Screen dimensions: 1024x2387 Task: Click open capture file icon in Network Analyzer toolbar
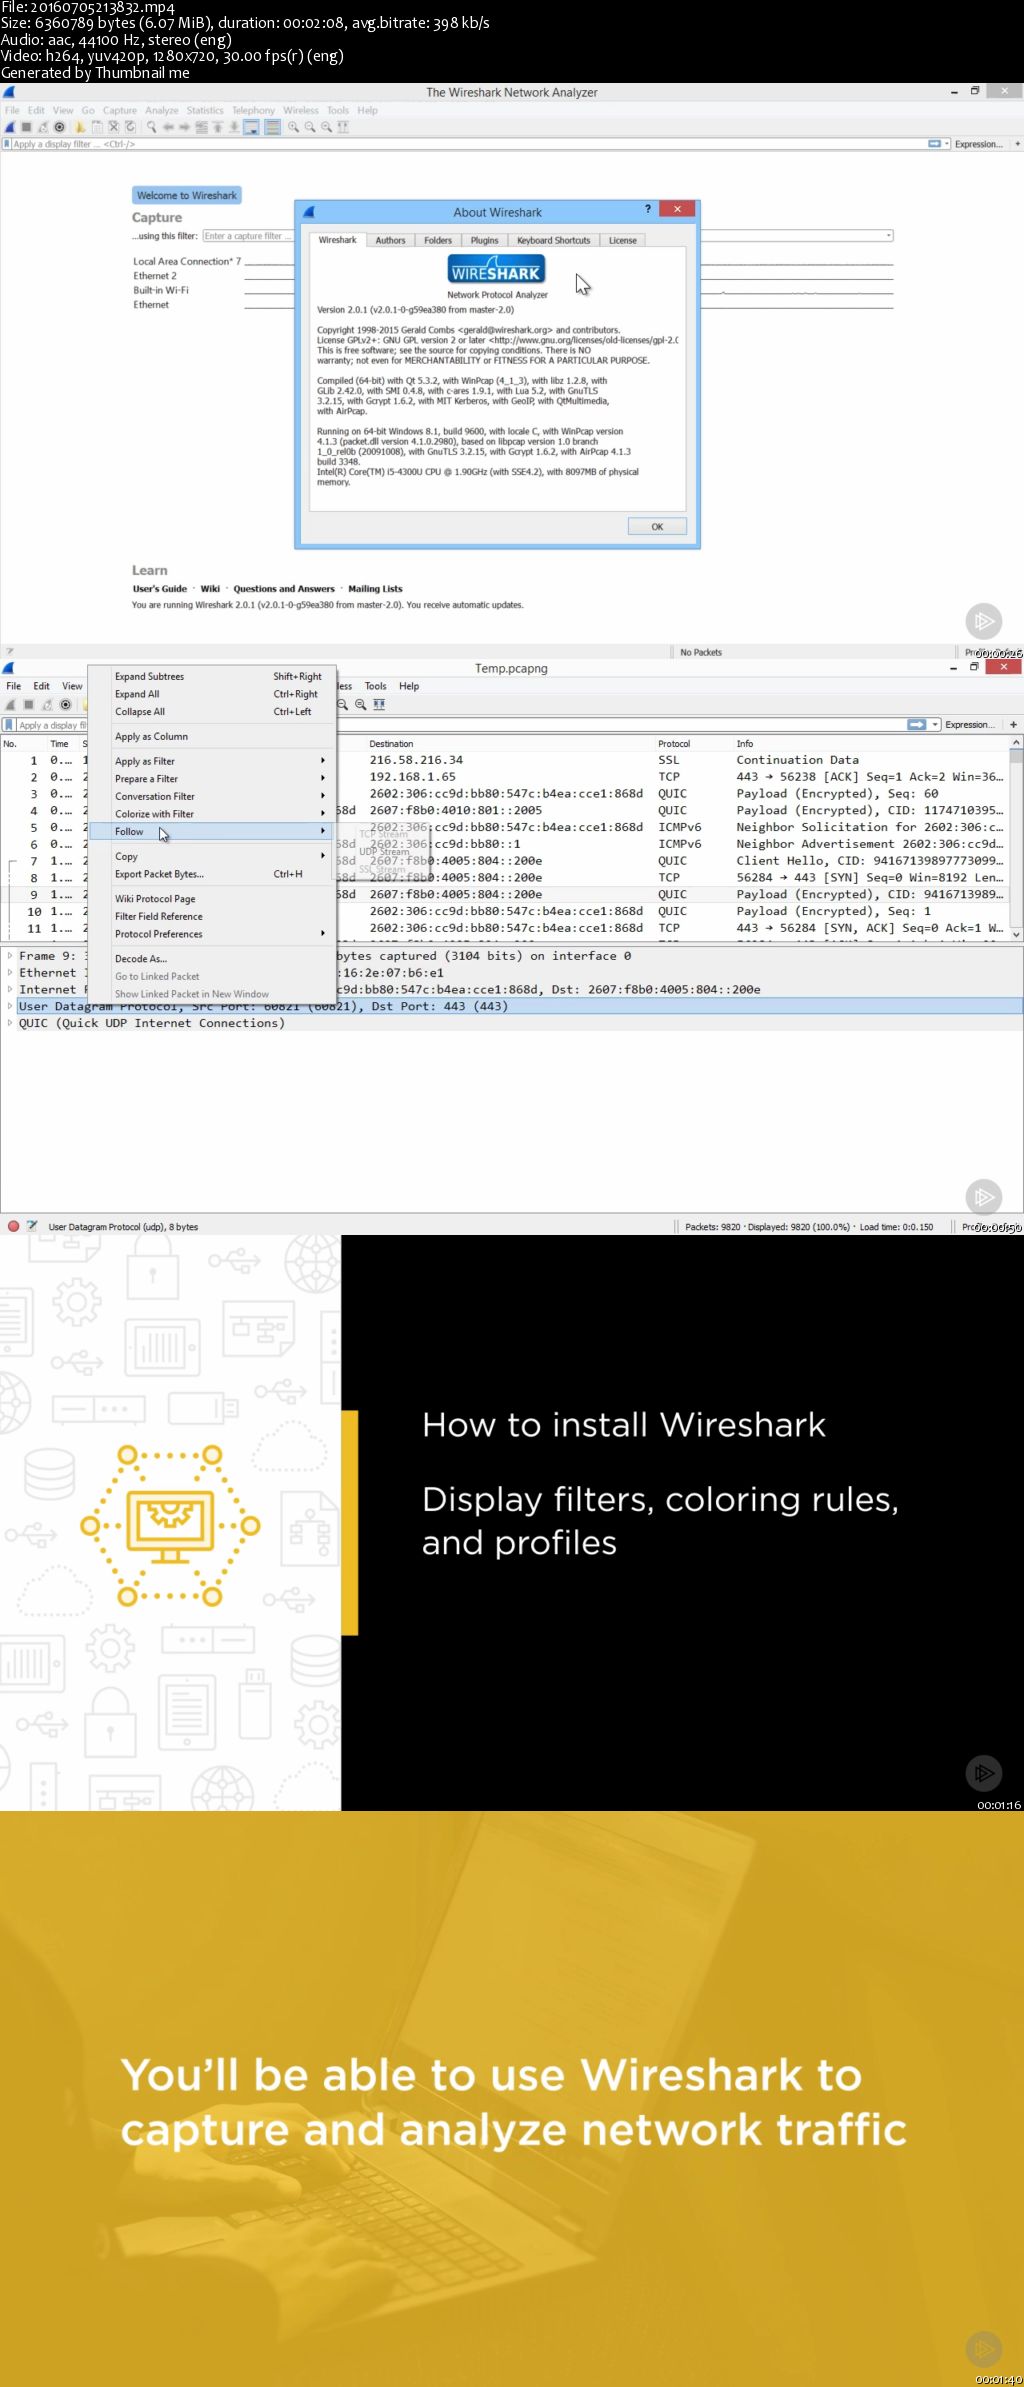click(80, 127)
